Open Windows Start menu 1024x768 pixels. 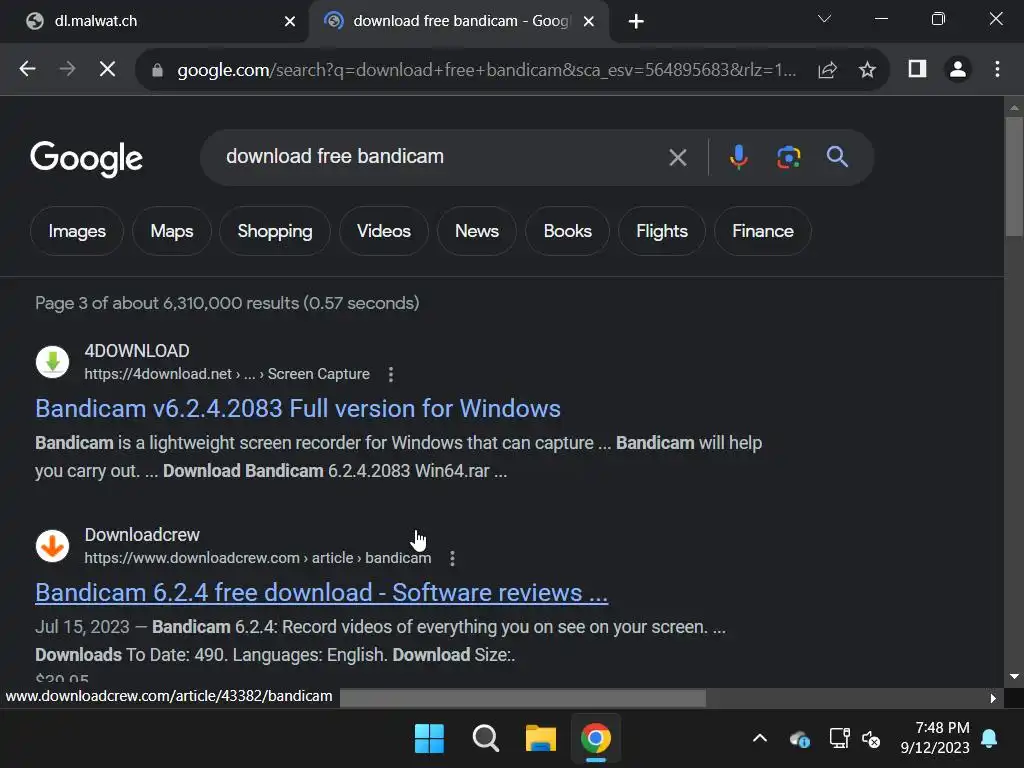(429, 739)
